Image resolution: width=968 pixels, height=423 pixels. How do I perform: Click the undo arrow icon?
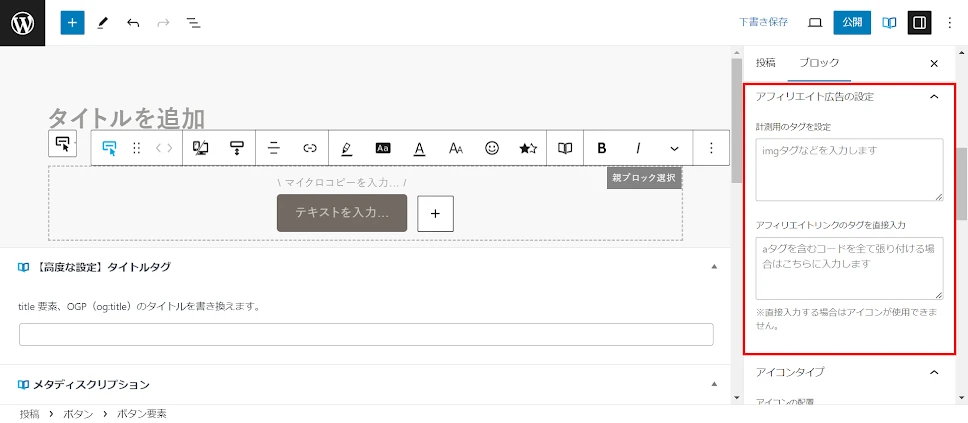click(133, 22)
